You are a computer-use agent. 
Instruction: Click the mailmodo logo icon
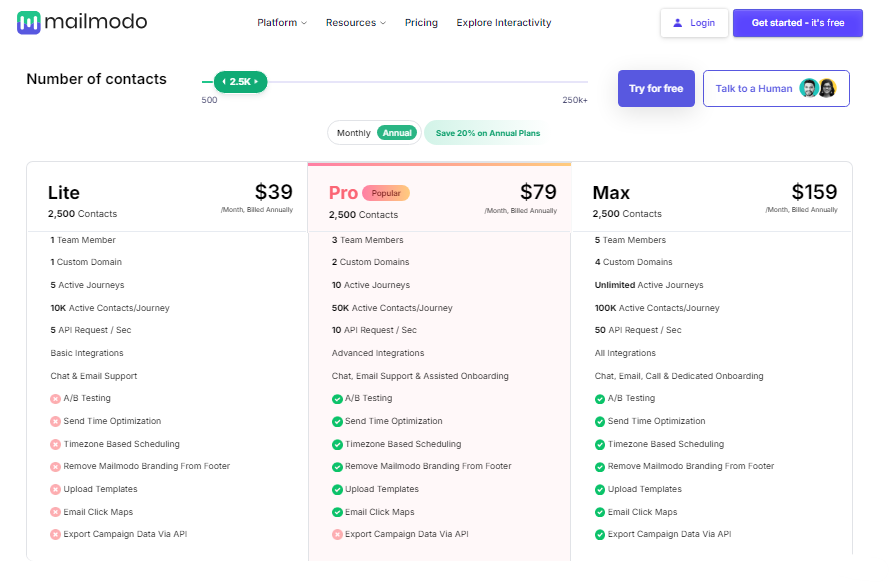pyautogui.click(x=28, y=23)
